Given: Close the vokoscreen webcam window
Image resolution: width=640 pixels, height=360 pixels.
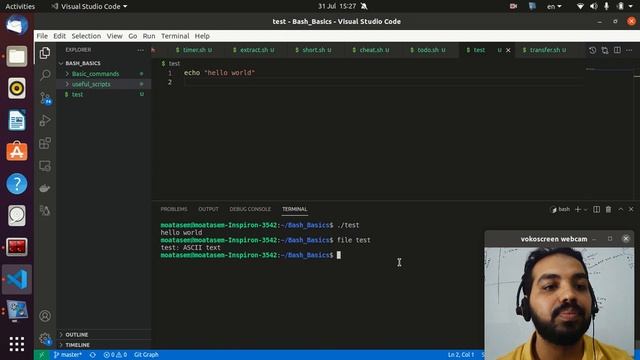Looking at the screenshot, I should pyautogui.click(x=626, y=239).
